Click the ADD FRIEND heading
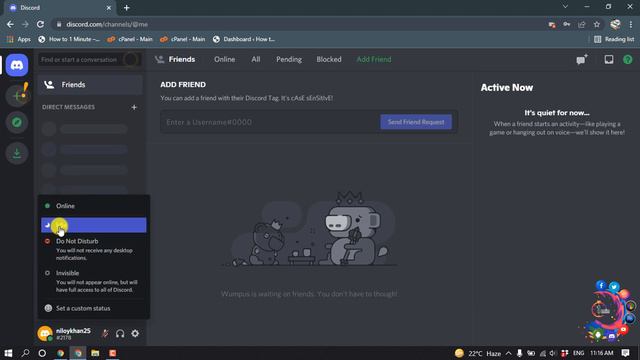The image size is (640, 360). tap(183, 84)
